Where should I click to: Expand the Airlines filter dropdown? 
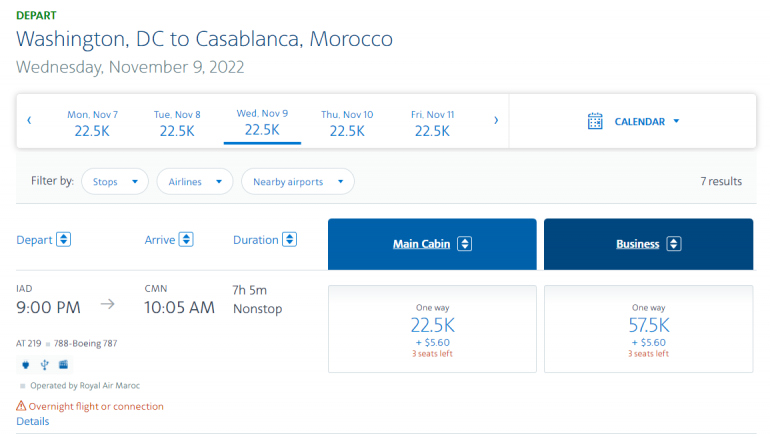195,181
